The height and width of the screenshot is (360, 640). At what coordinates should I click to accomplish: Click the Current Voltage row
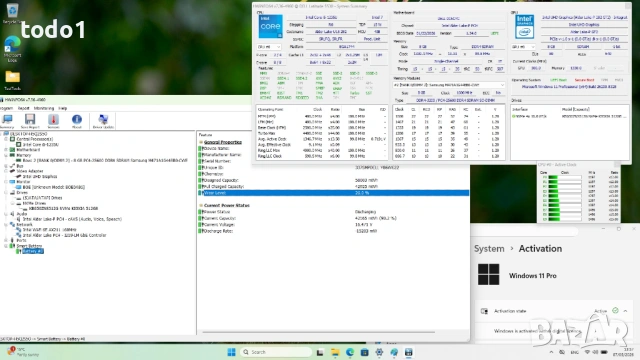[333, 224]
